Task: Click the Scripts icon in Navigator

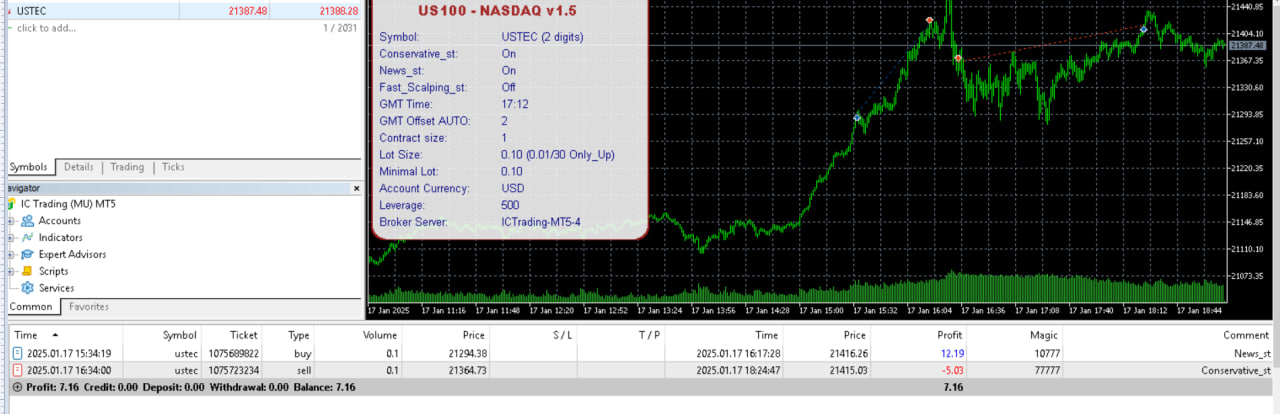Action: pos(28,271)
